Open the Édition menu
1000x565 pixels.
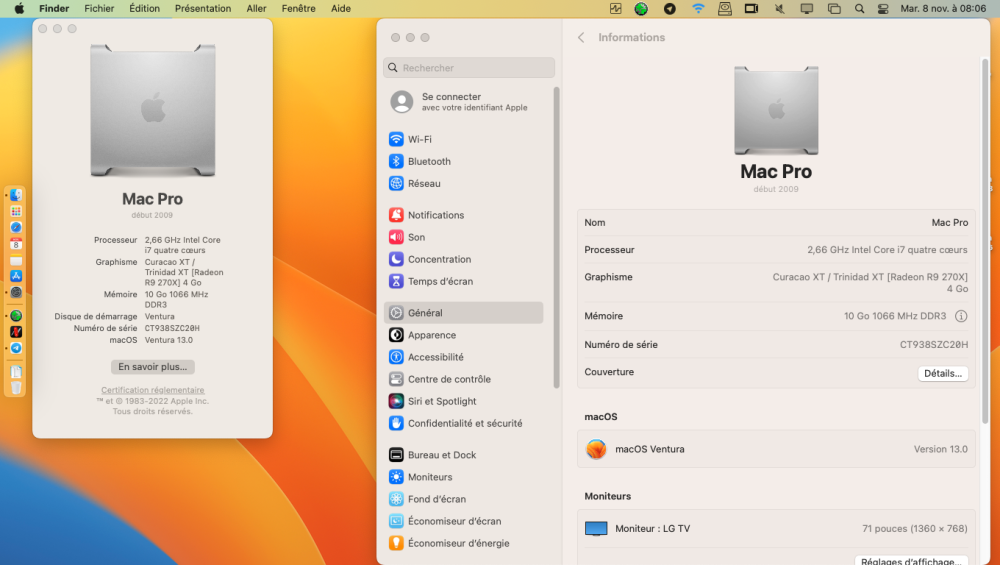pos(145,8)
